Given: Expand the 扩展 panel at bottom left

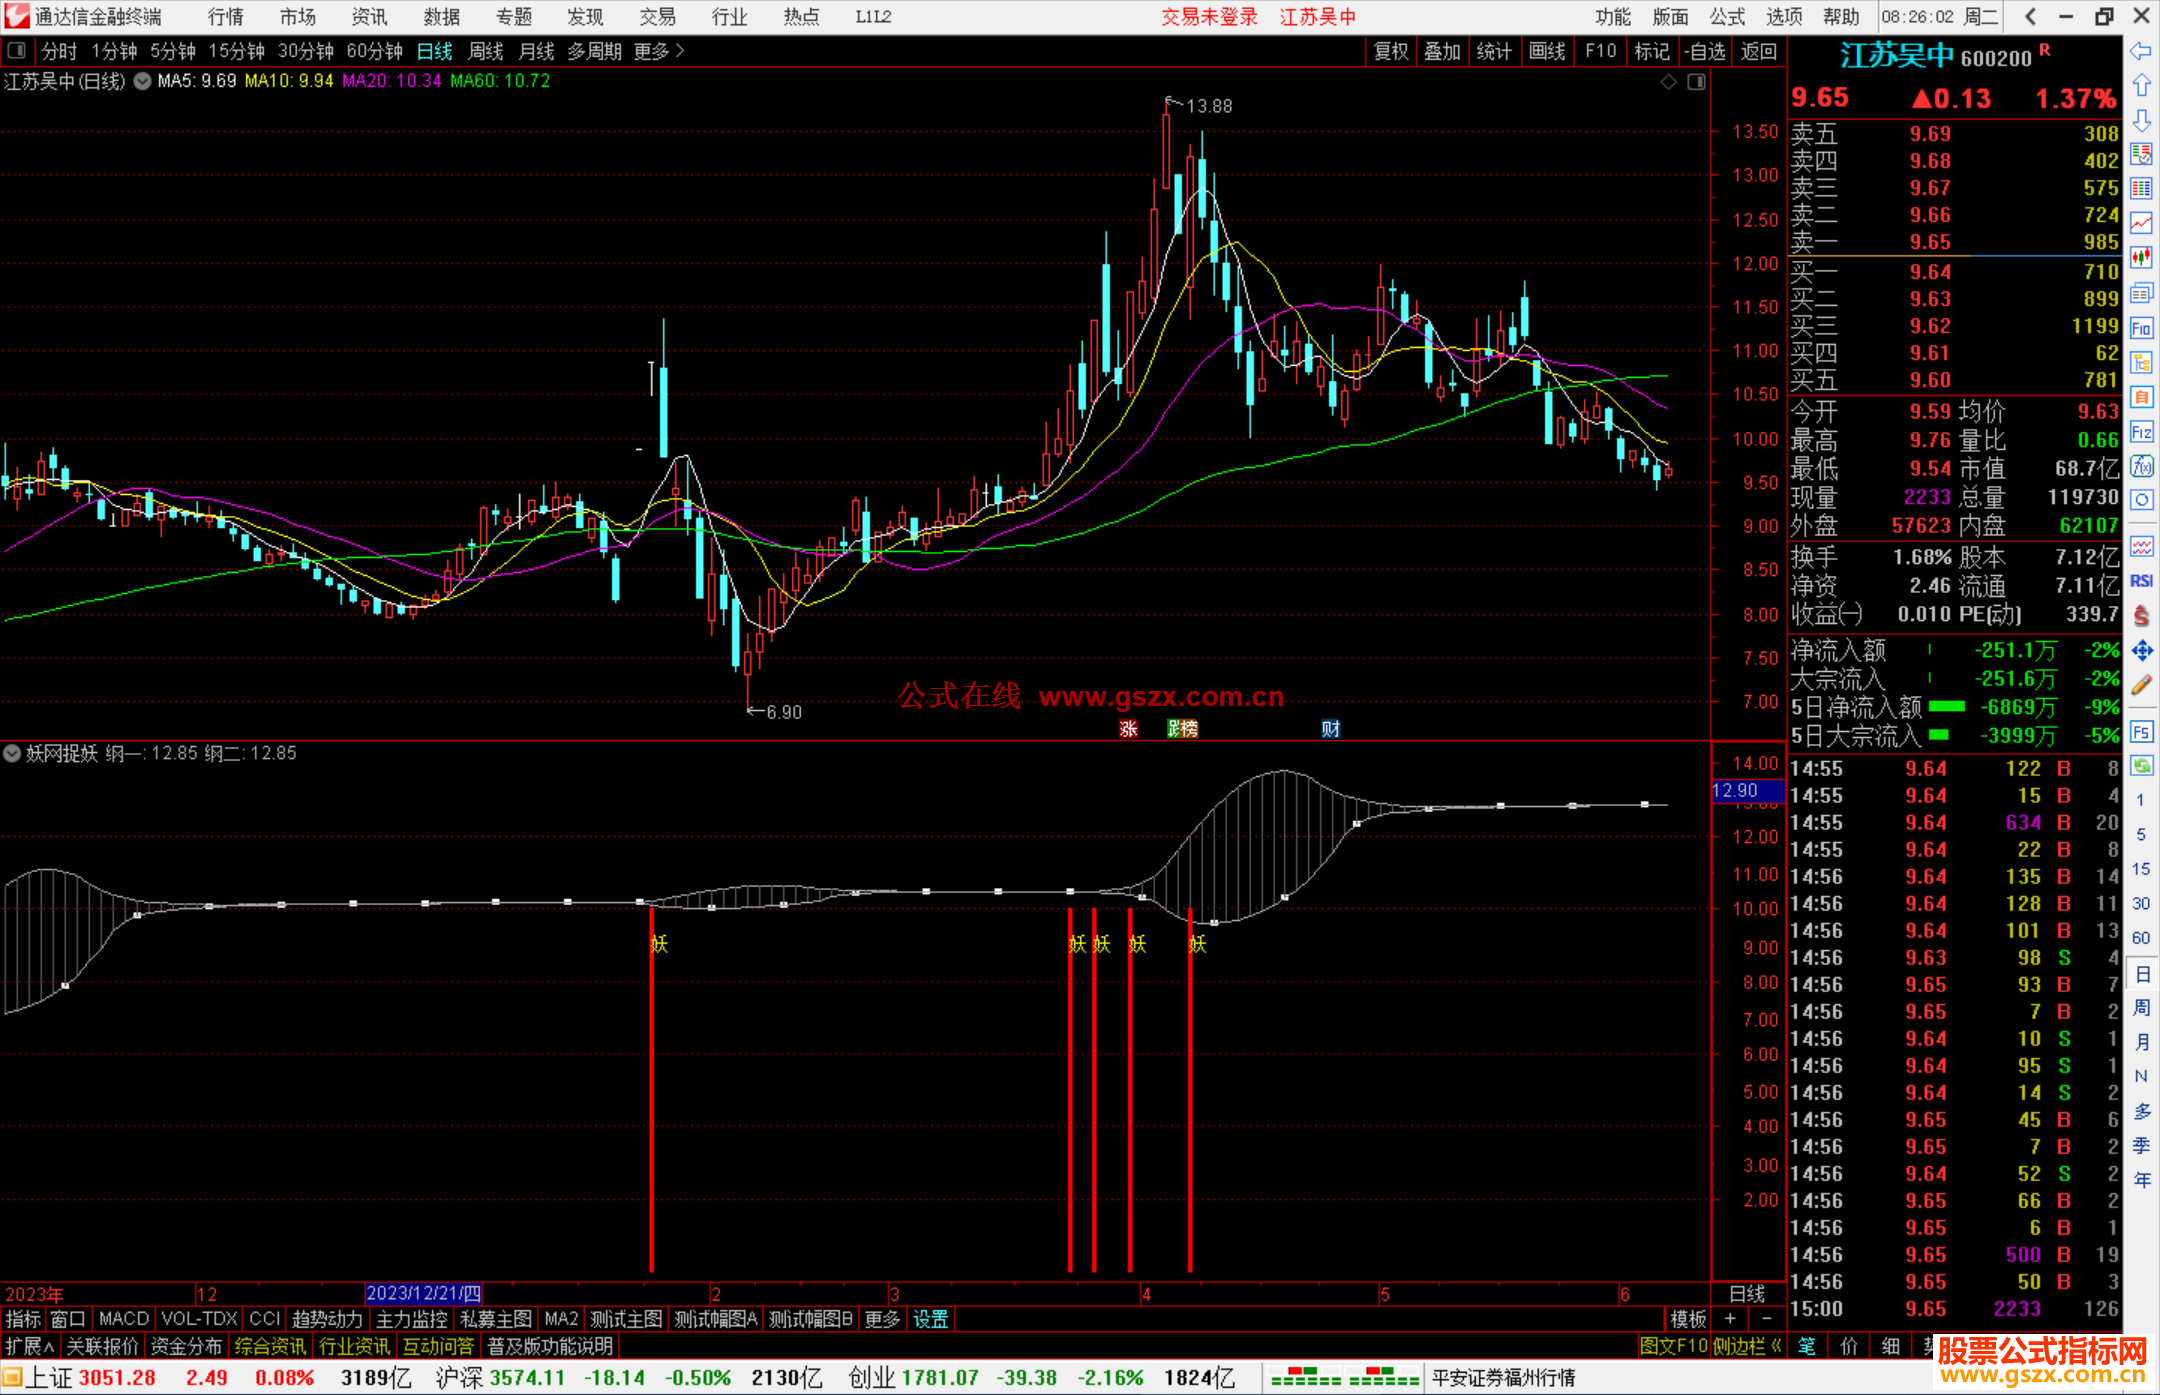Looking at the screenshot, I should pyautogui.click(x=29, y=1346).
